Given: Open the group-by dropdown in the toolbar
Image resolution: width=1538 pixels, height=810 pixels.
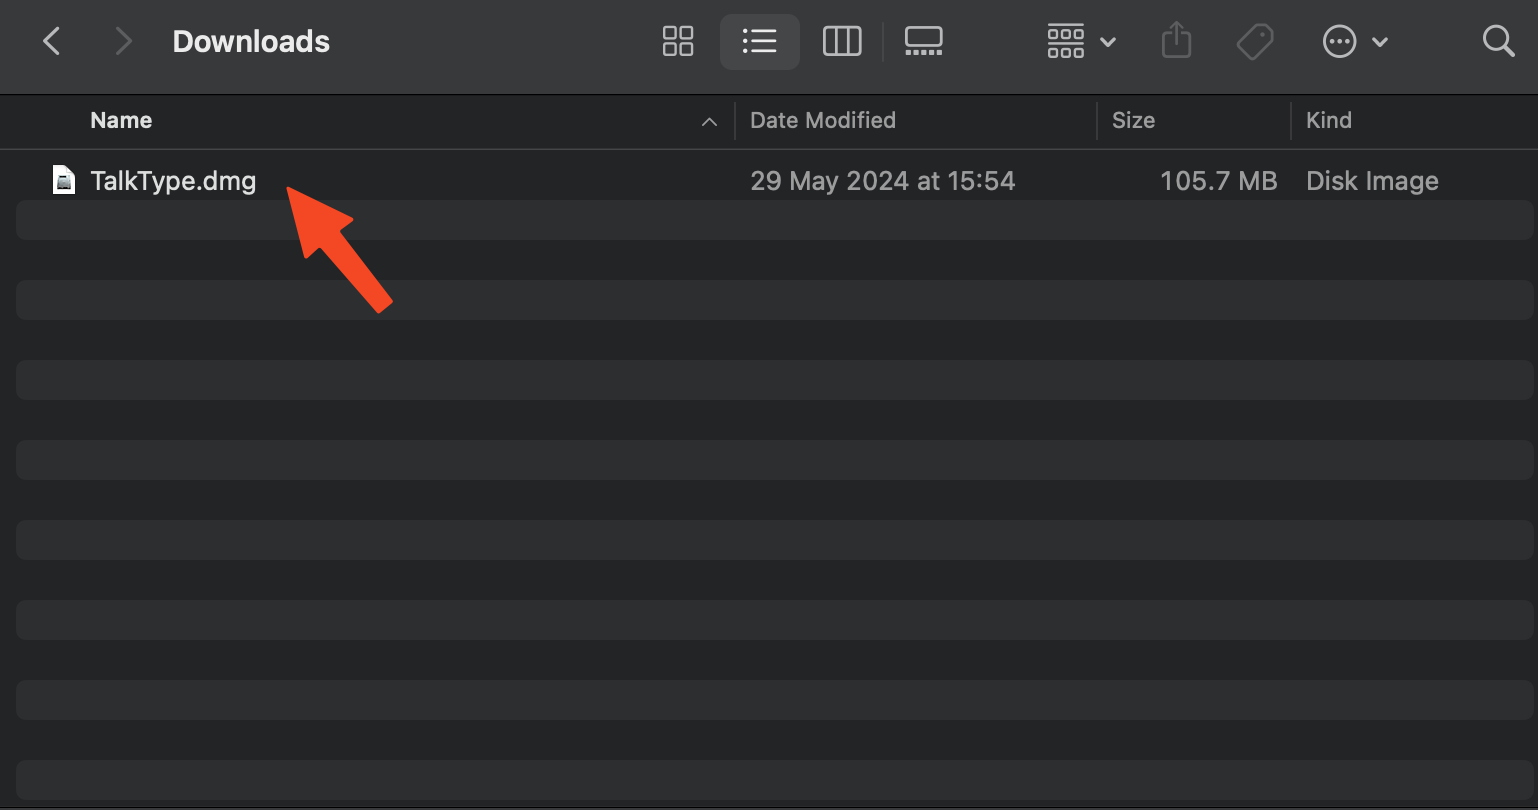Looking at the screenshot, I should tap(1080, 41).
